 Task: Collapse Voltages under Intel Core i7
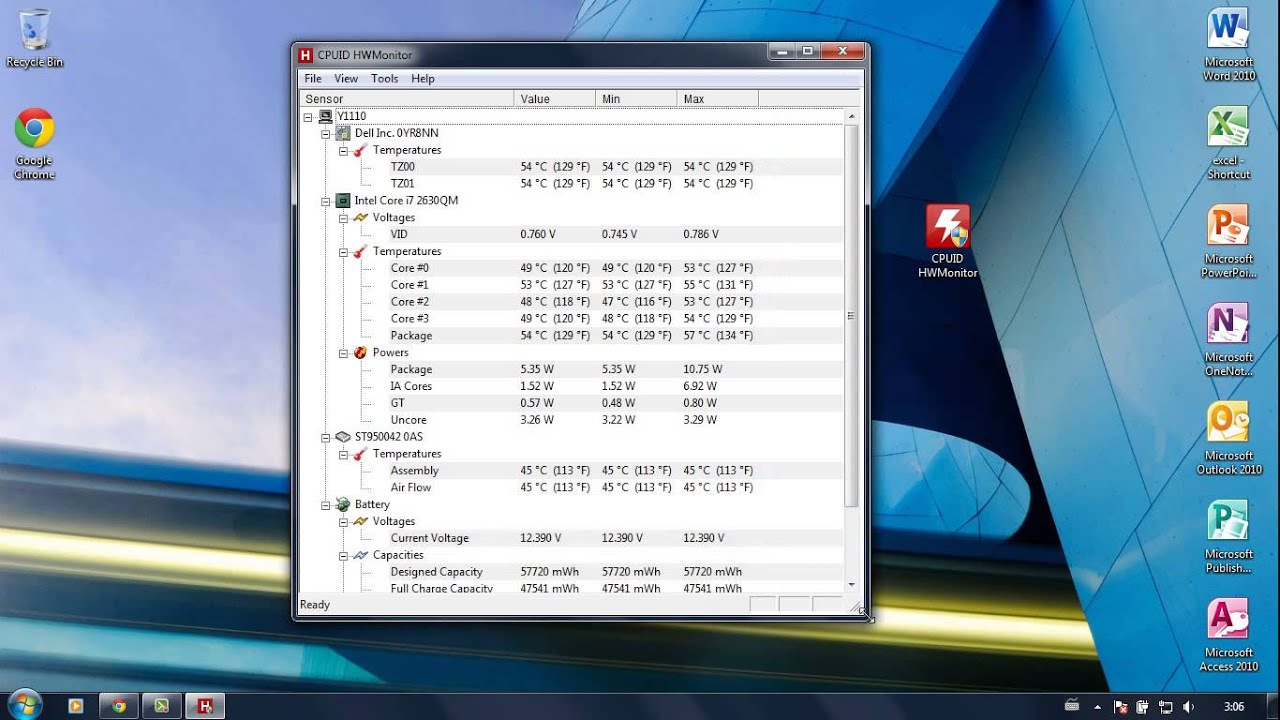[343, 217]
